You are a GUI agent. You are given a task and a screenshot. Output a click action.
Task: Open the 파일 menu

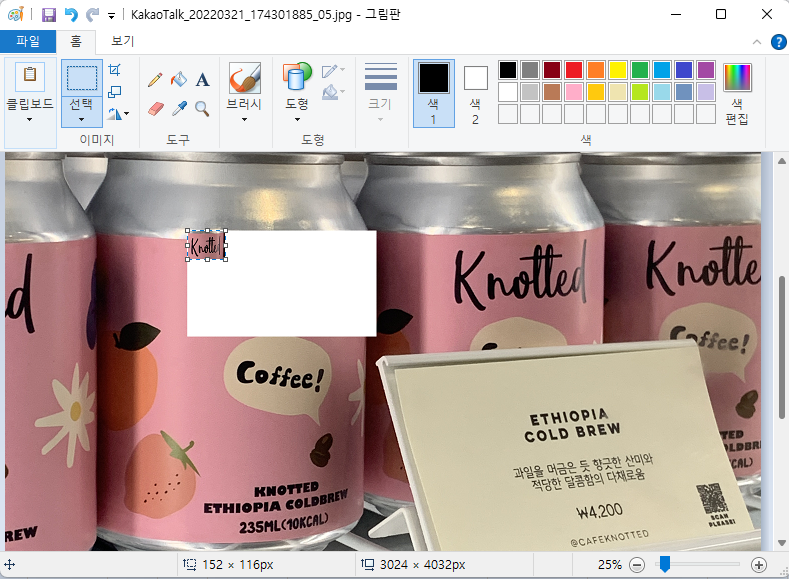click(x=28, y=41)
